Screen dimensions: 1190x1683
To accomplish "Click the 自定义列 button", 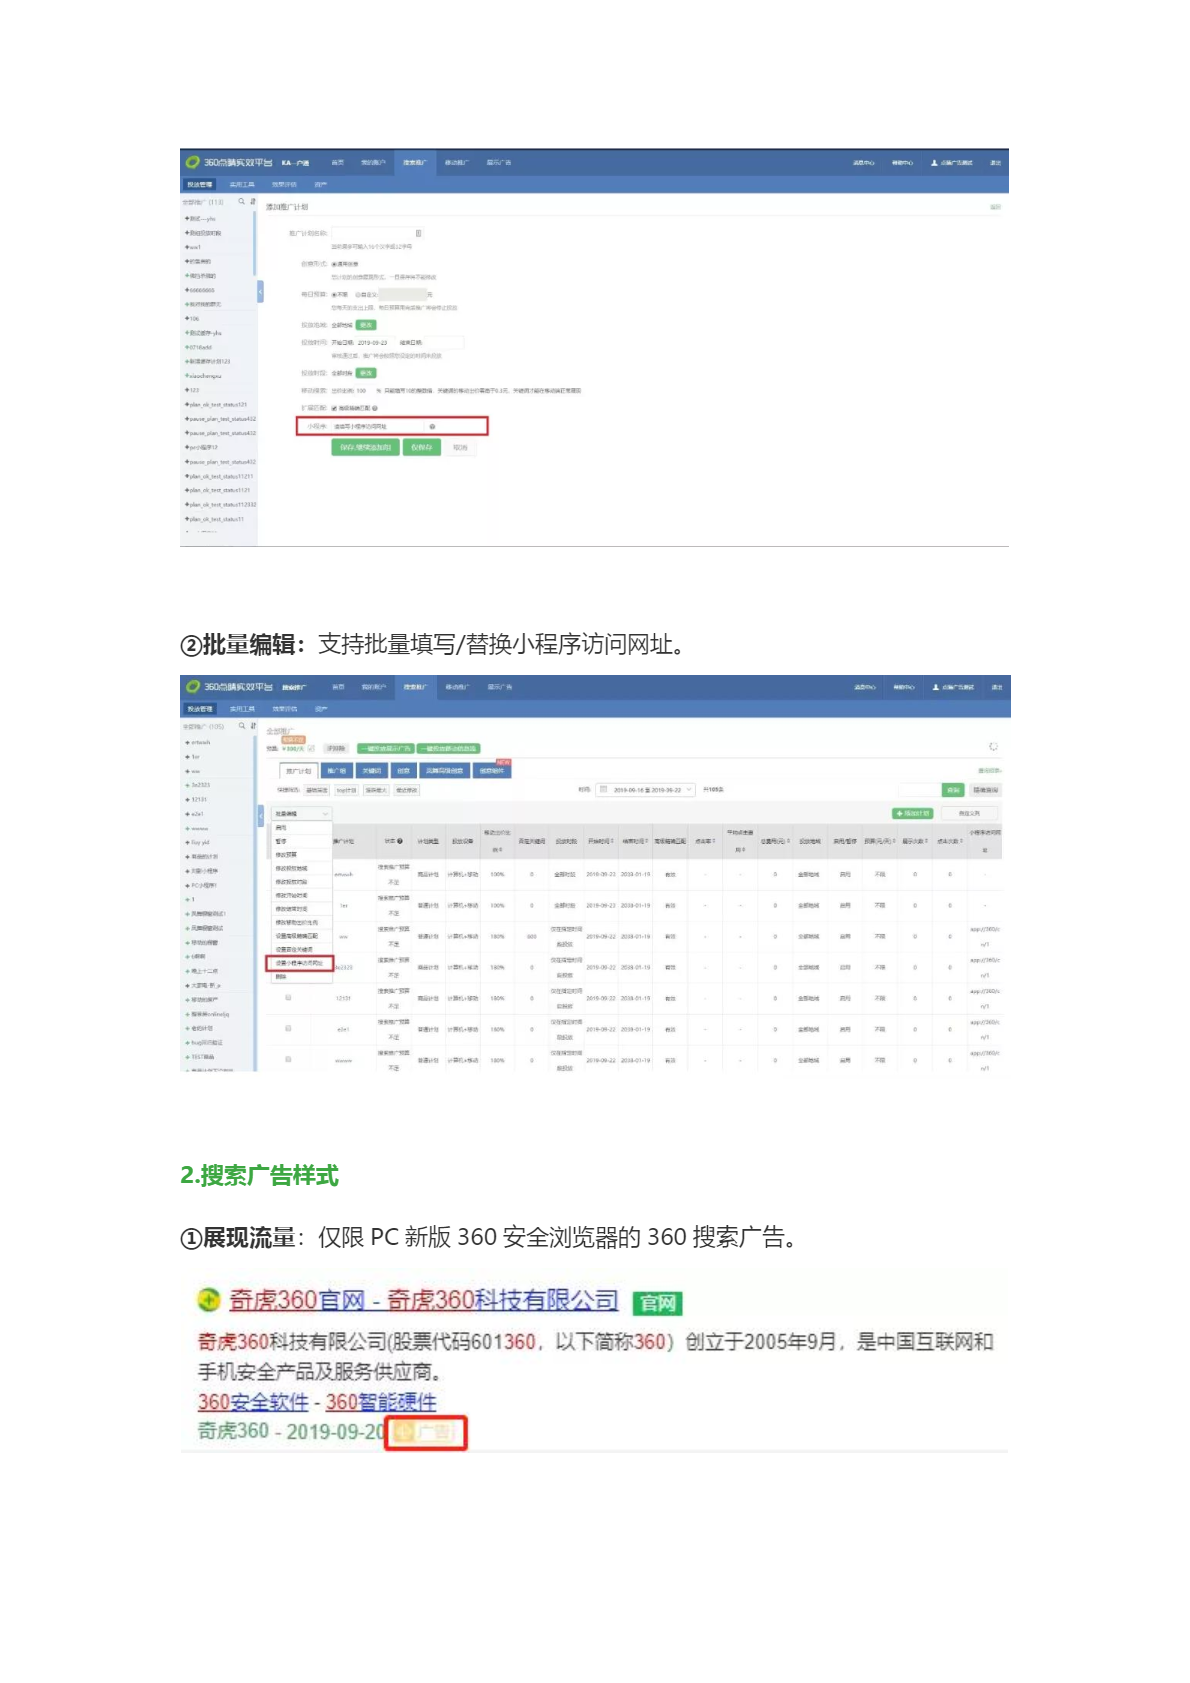I will coord(969,813).
